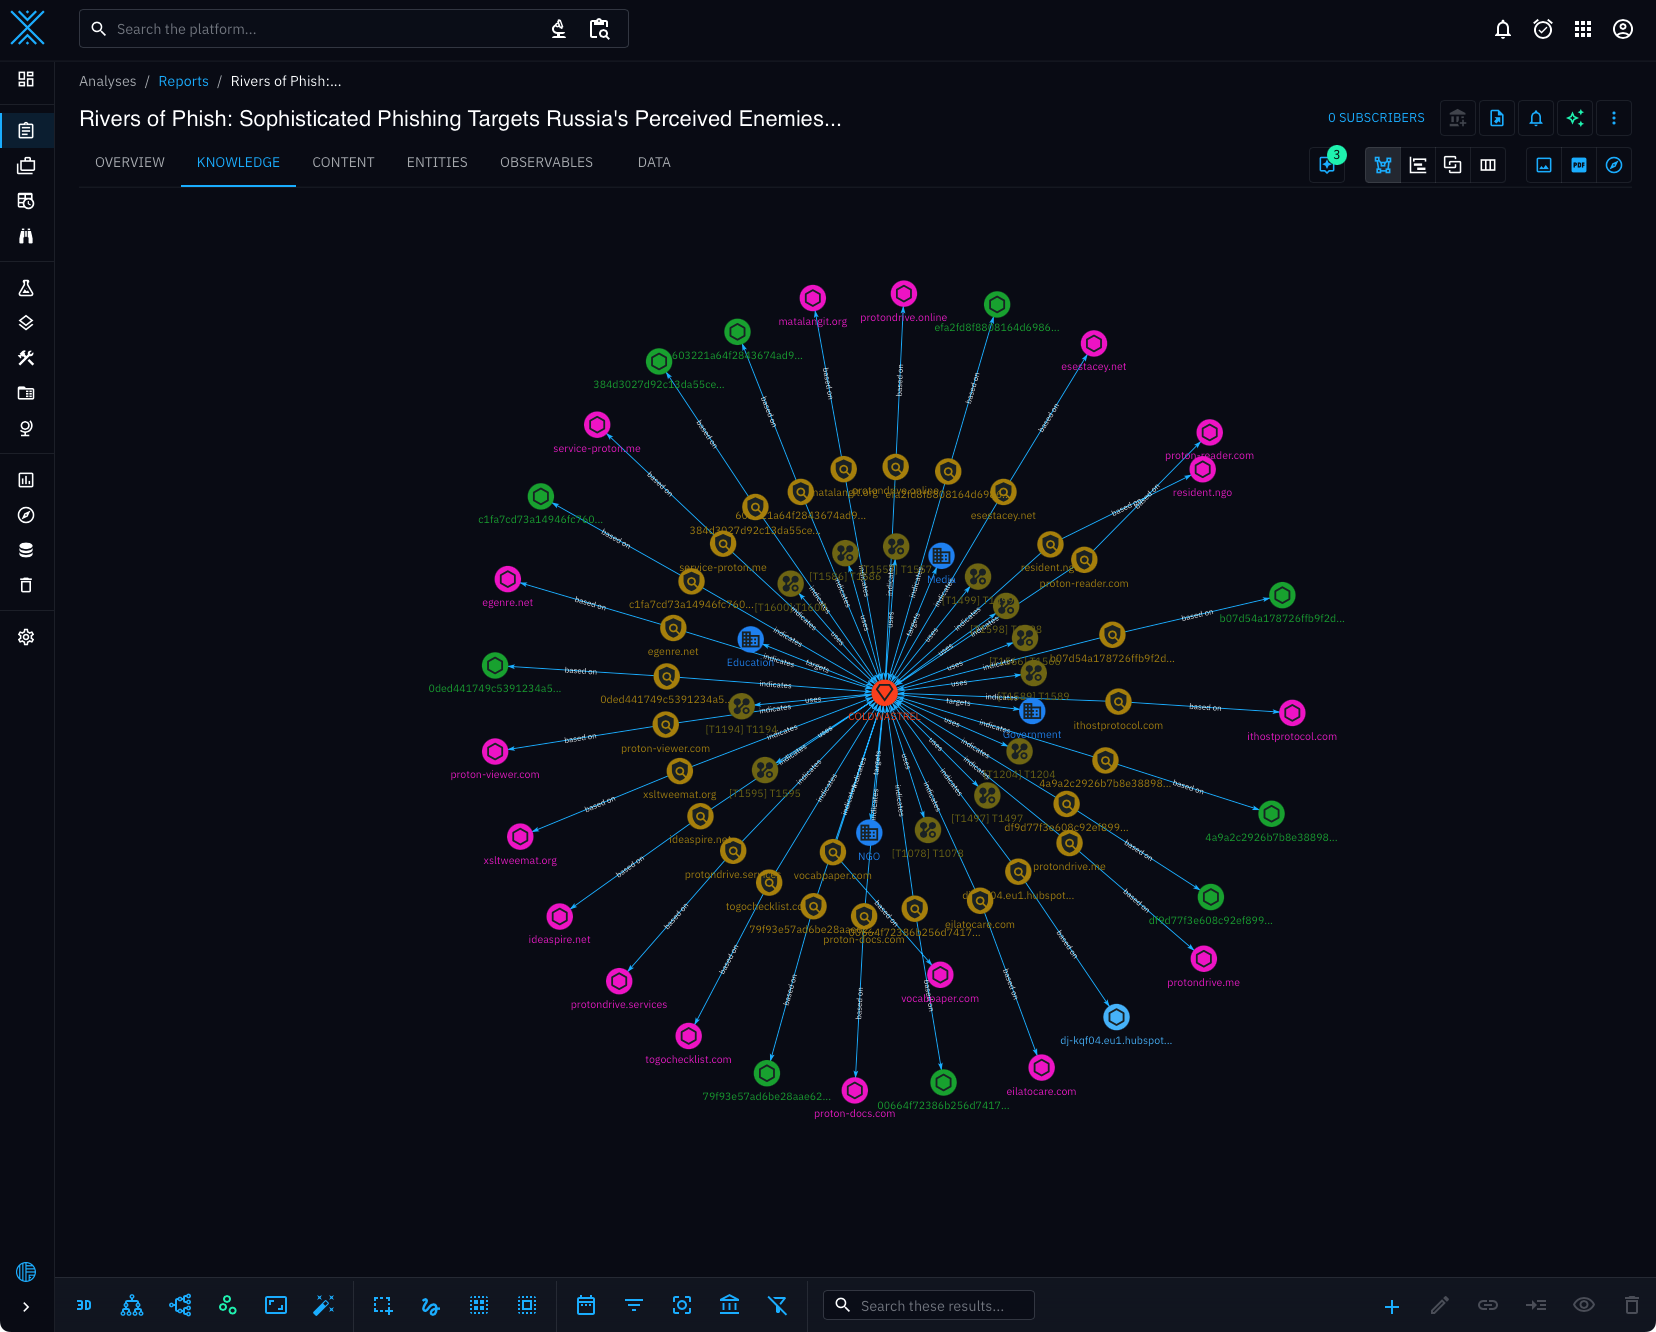
Task: Click the alarm clock icon in the top bar
Action: (x=1543, y=29)
